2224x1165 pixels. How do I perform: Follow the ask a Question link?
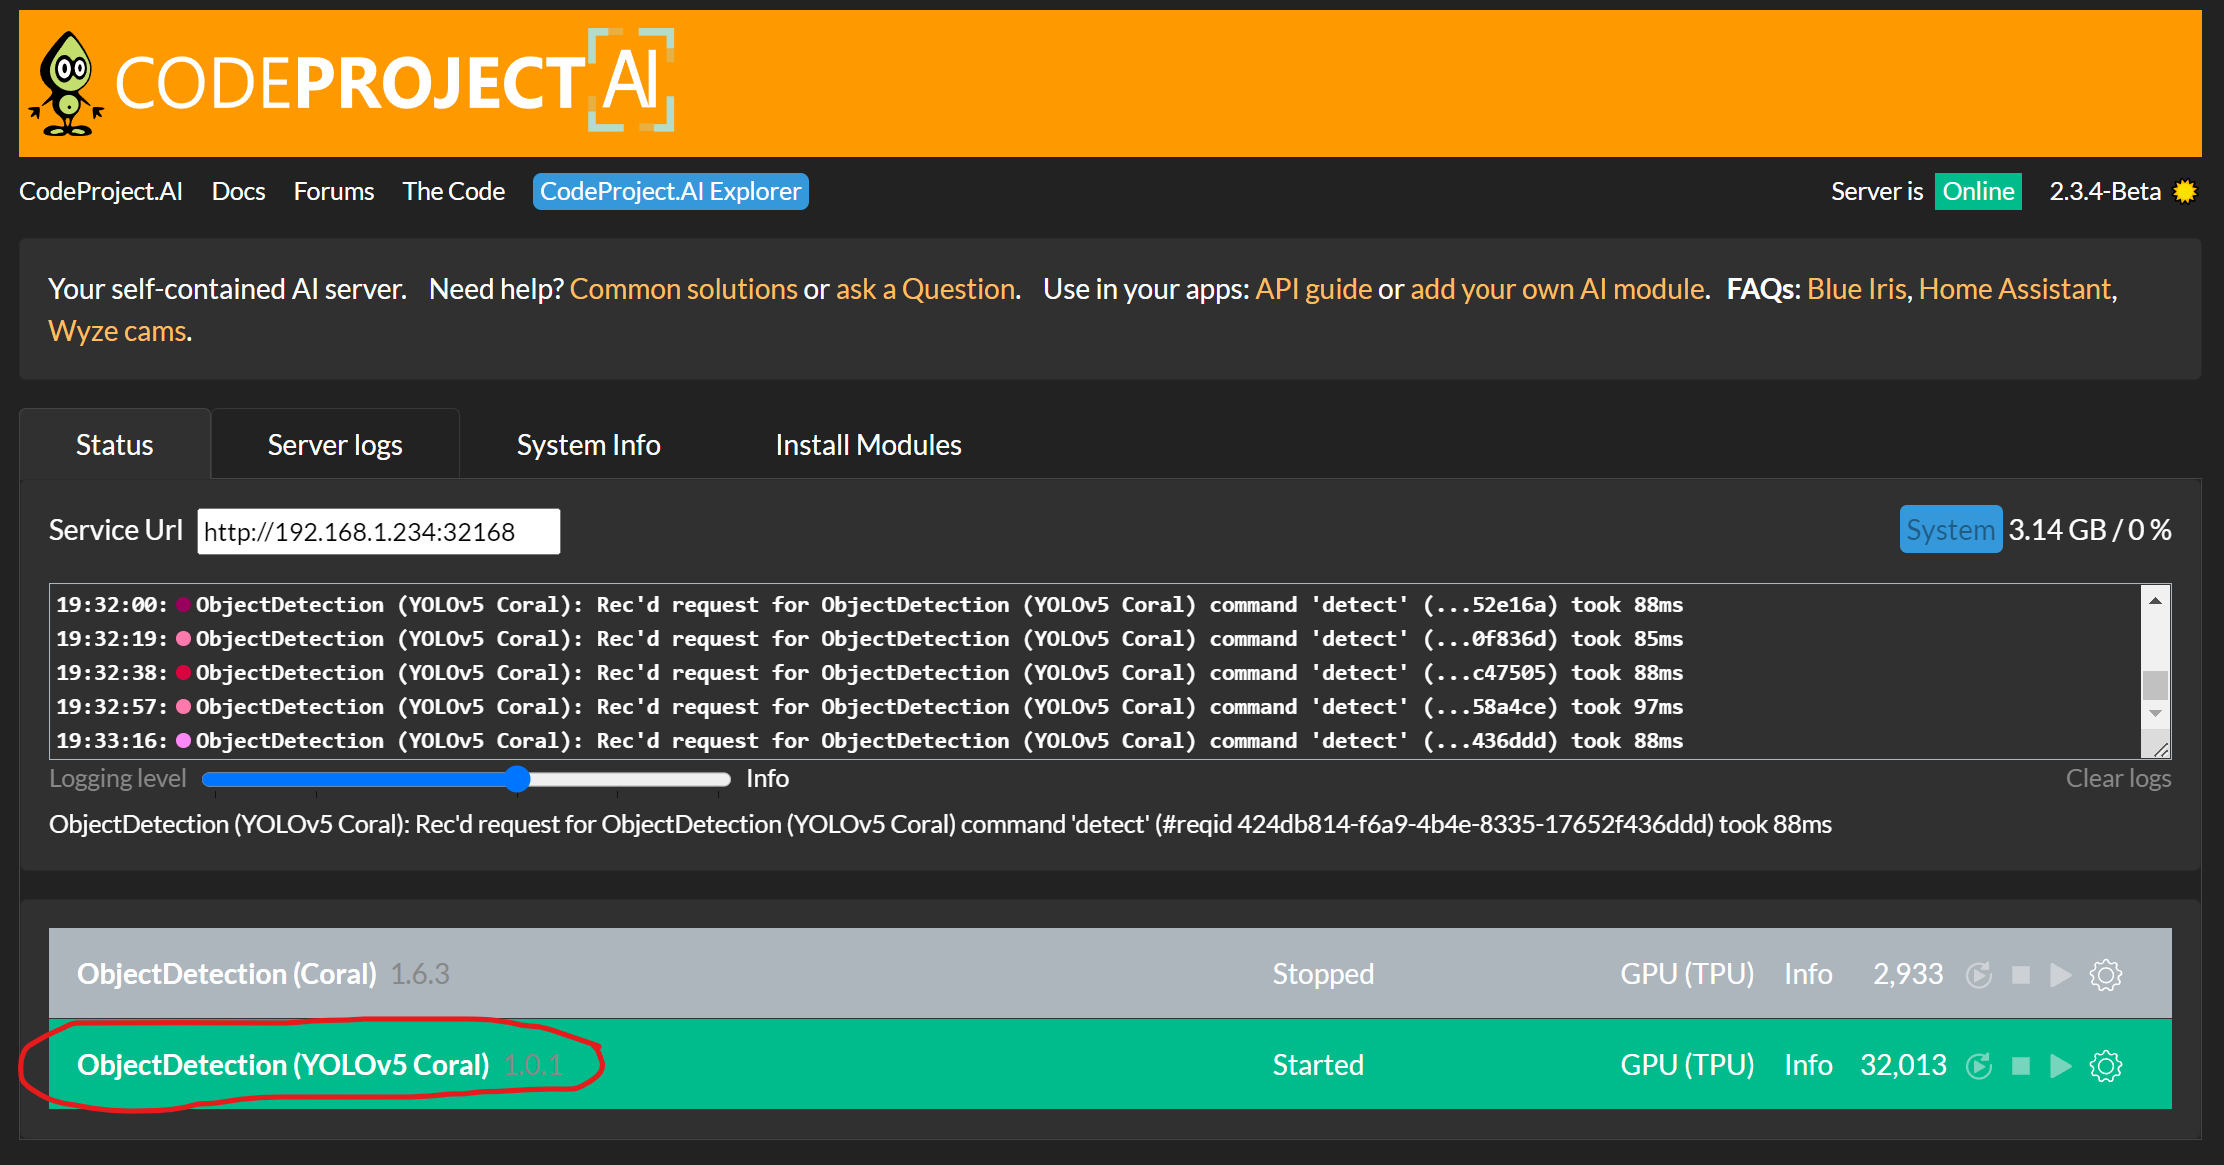(926, 289)
